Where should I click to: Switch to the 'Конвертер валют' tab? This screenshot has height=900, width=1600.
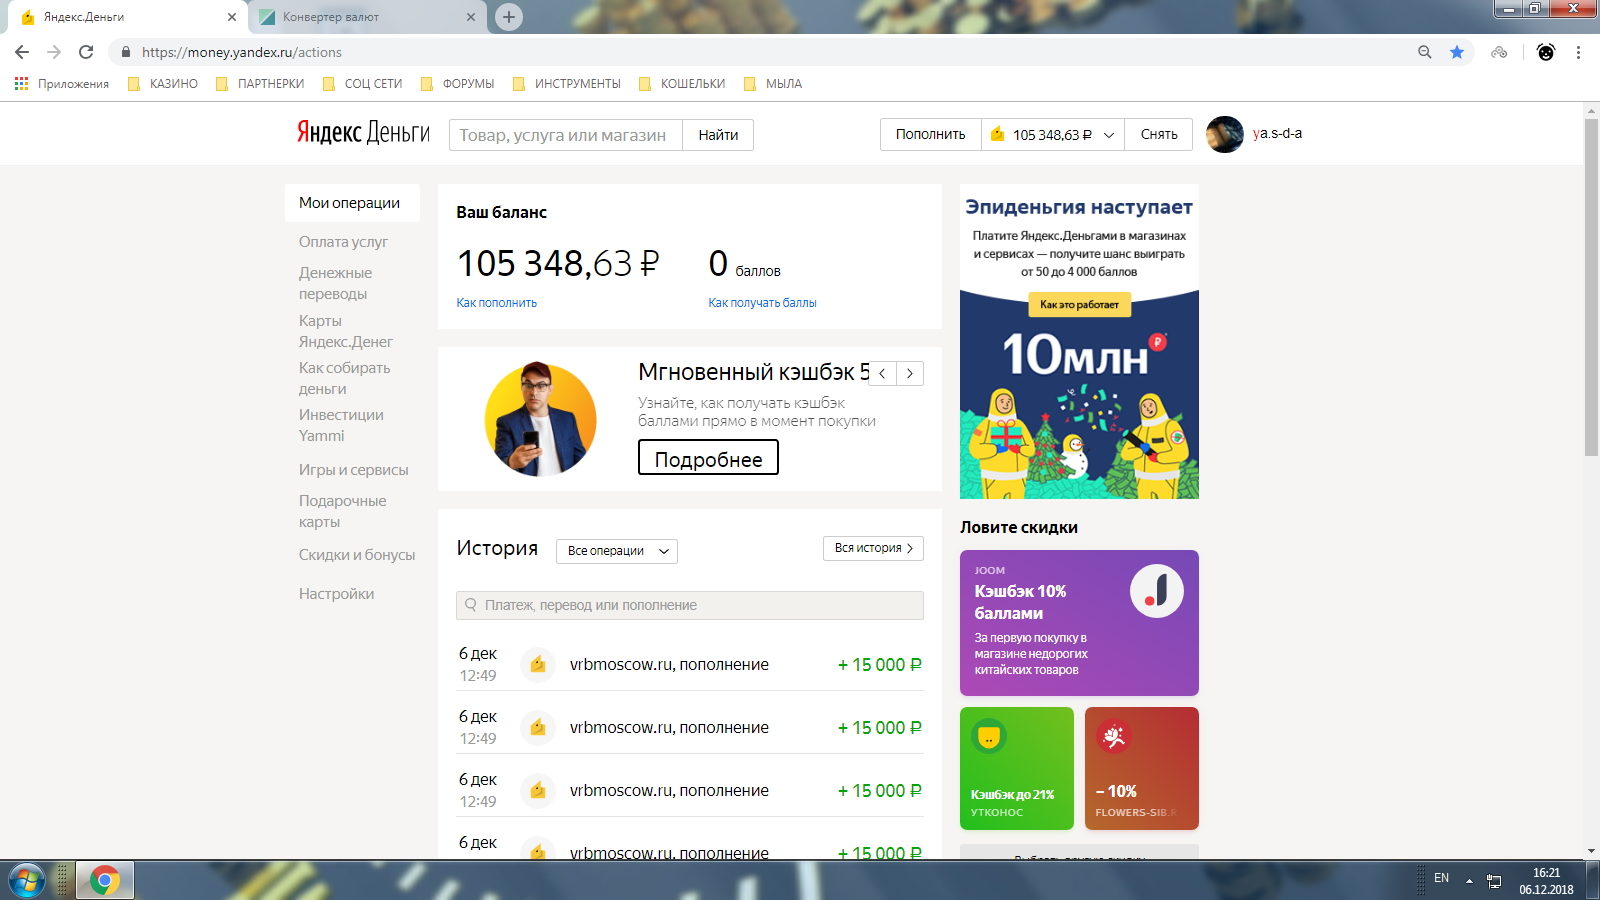(360, 17)
